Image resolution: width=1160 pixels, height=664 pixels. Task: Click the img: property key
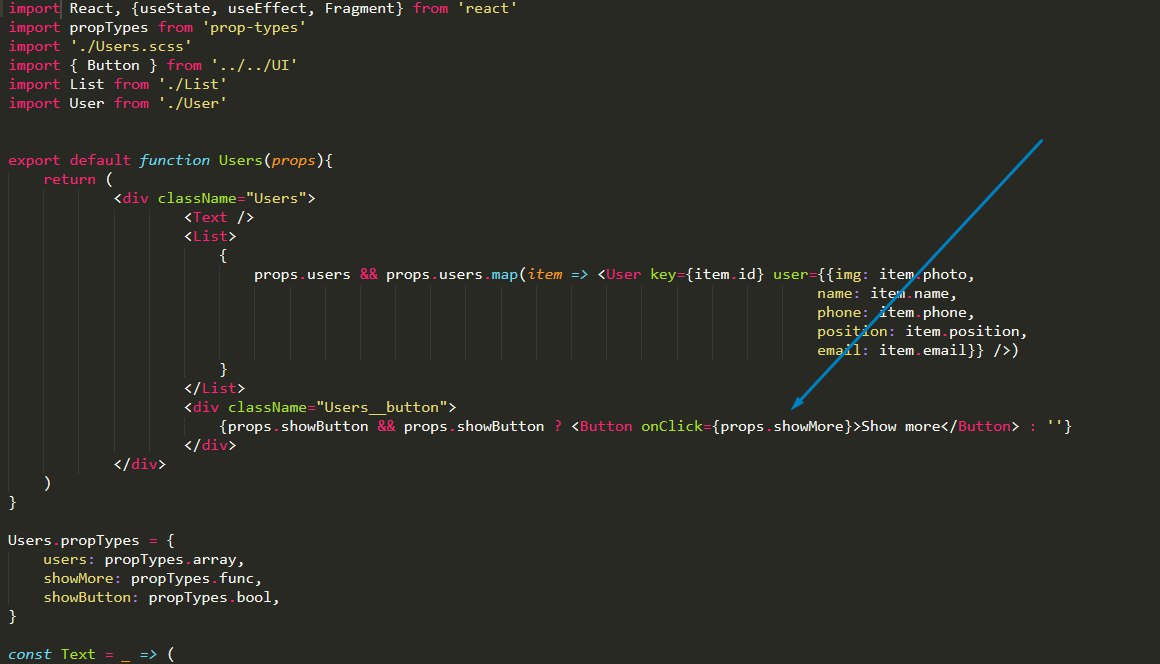pos(852,274)
